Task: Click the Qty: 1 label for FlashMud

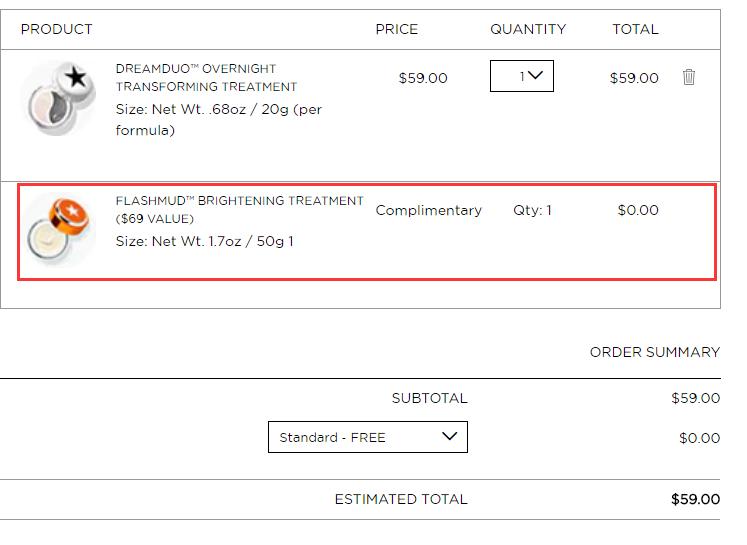Action: coord(532,210)
